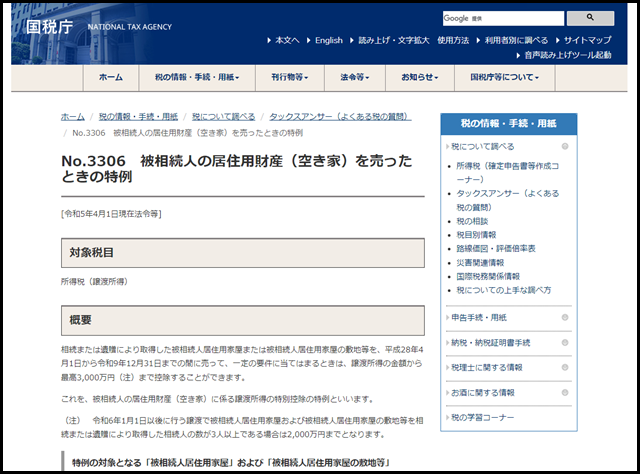Open 税の学習コーナー sidebar item
The height and width of the screenshot is (474, 640).
[x=482, y=417]
